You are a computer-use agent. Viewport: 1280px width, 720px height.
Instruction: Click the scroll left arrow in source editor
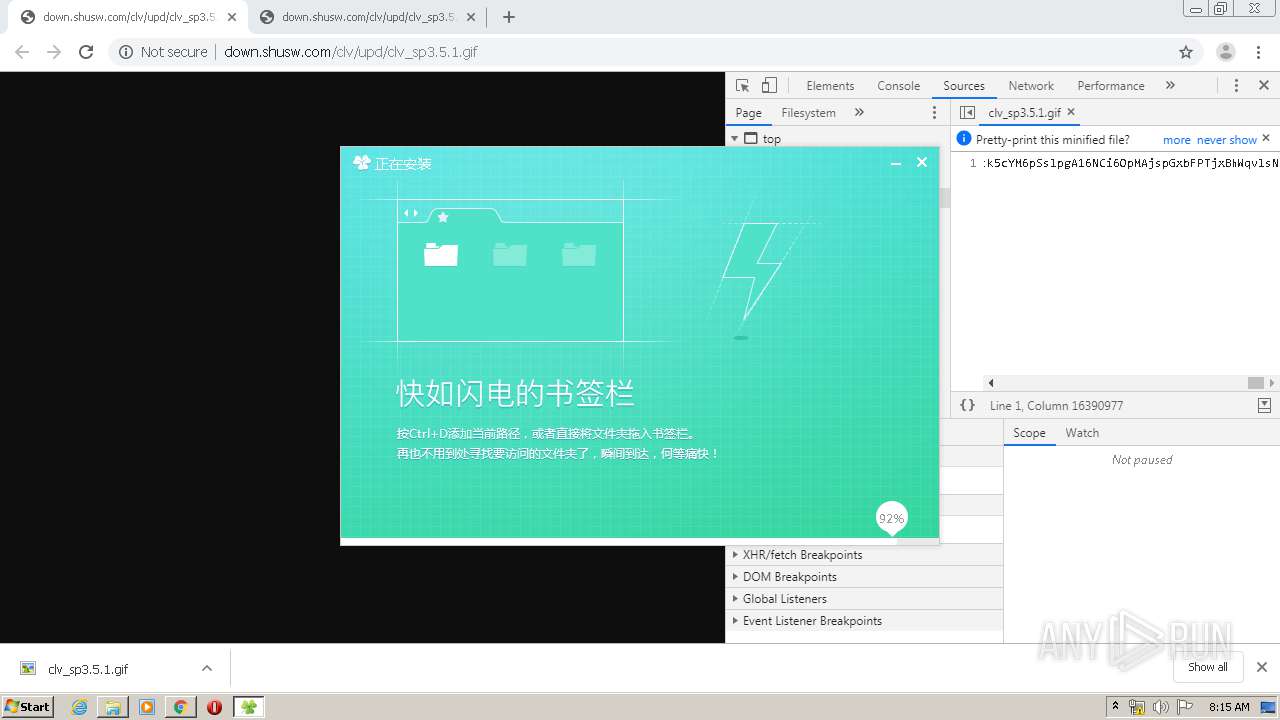pyautogui.click(x=991, y=383)
